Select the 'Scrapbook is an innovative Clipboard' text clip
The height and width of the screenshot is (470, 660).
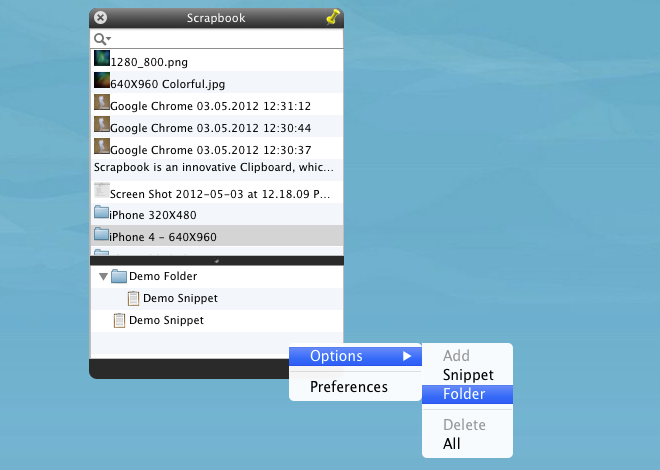(x=214, y=167)
